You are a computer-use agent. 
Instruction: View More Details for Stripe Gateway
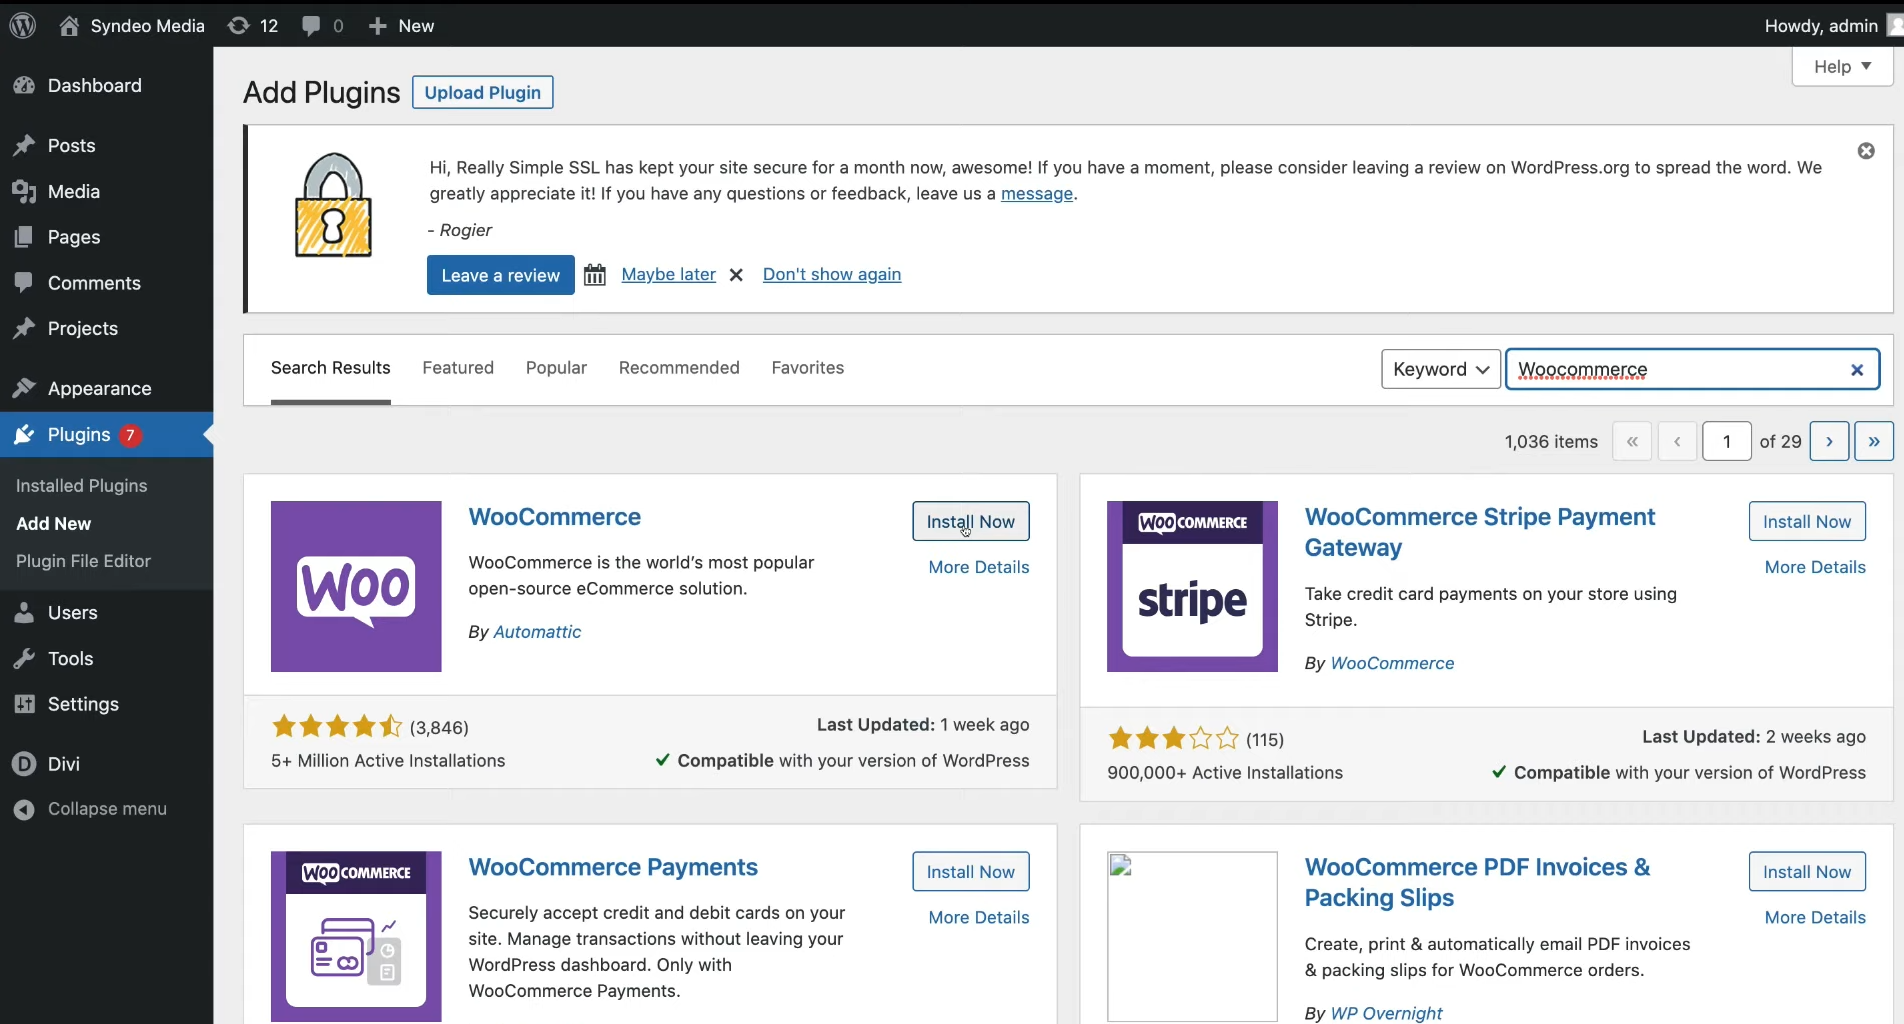tap(1815, 567)
